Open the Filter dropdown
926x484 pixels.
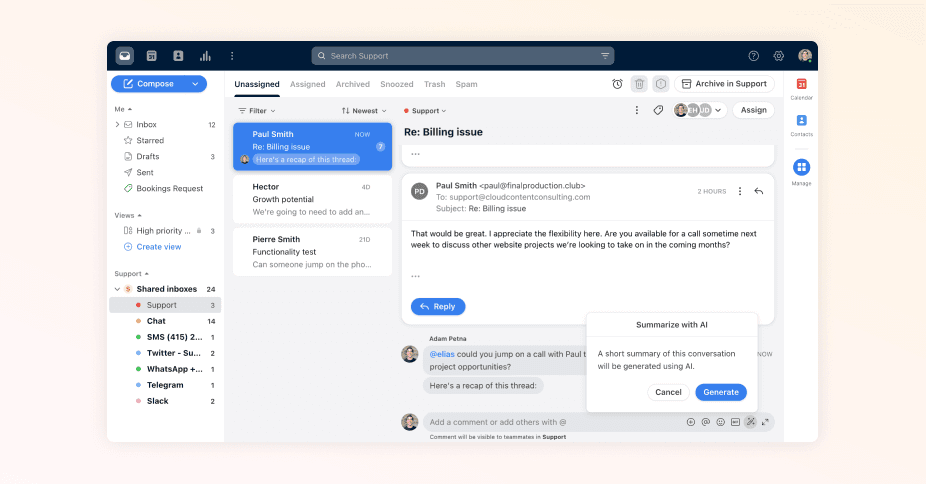[257, 111]
